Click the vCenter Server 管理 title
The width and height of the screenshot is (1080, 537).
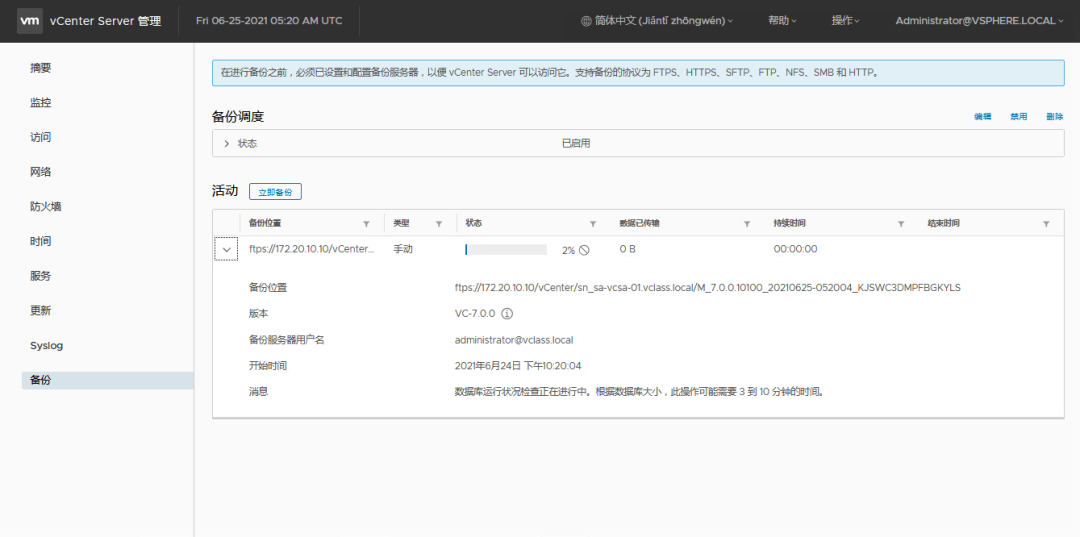(106, 21)
